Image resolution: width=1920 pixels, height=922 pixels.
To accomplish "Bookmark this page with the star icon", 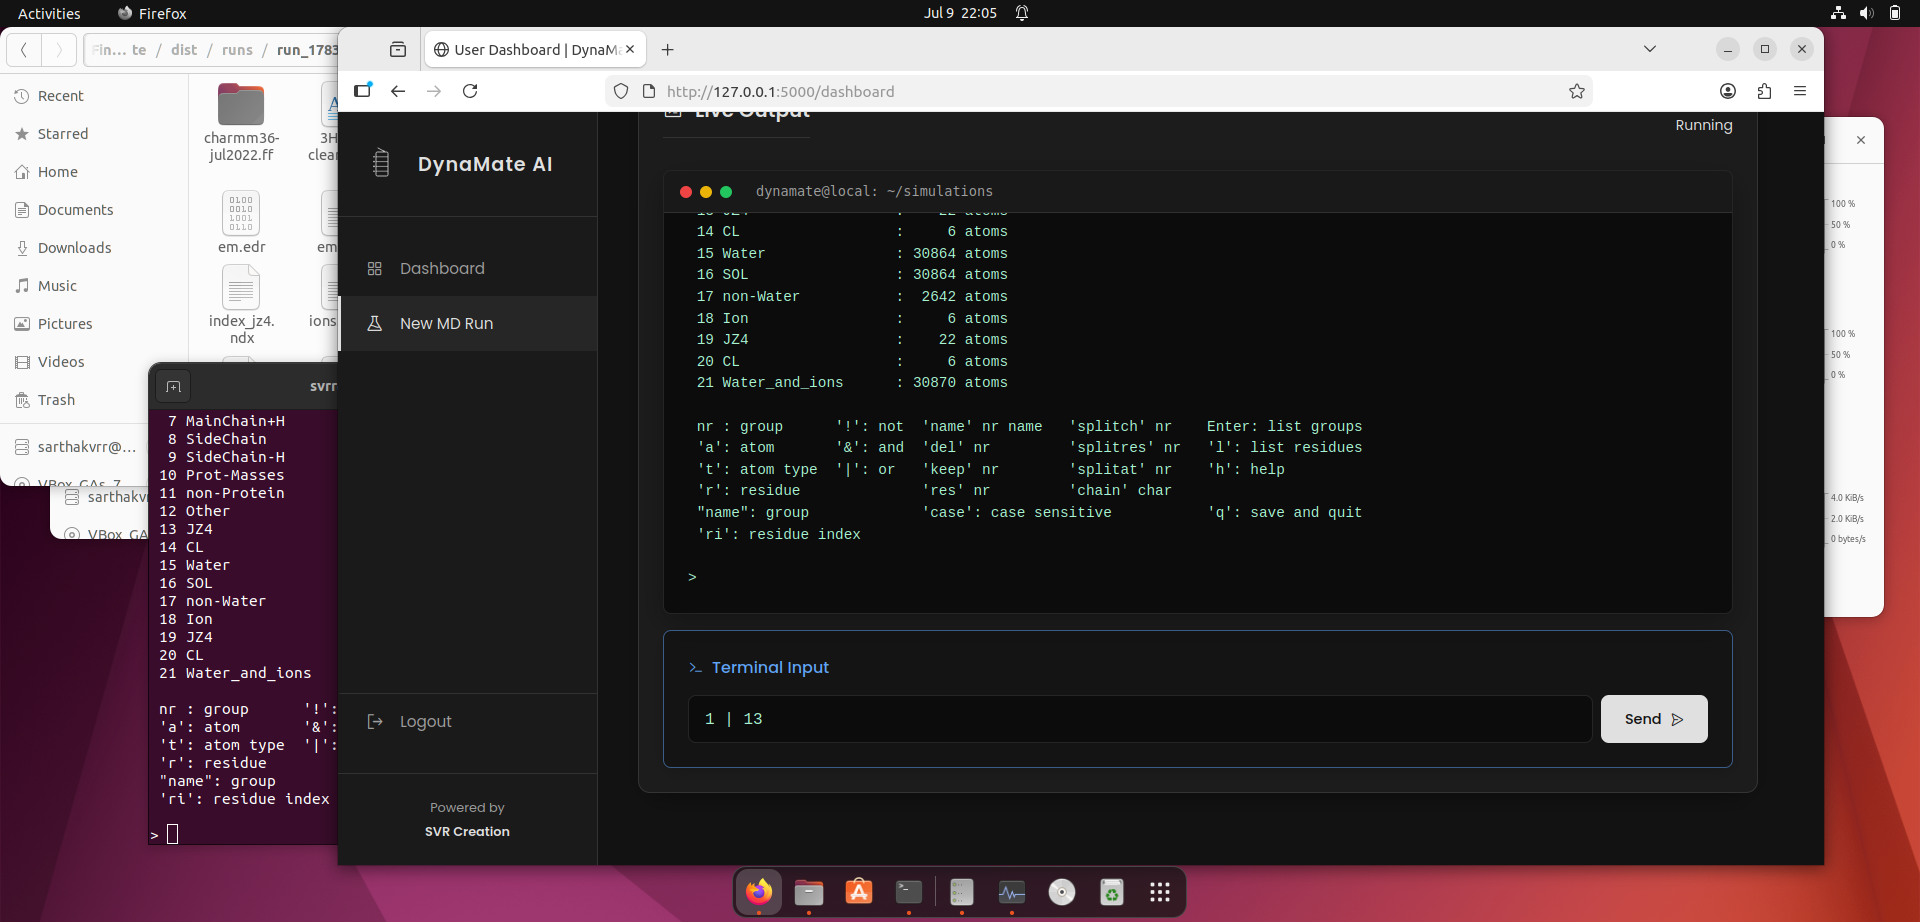I will [1577, 92].
